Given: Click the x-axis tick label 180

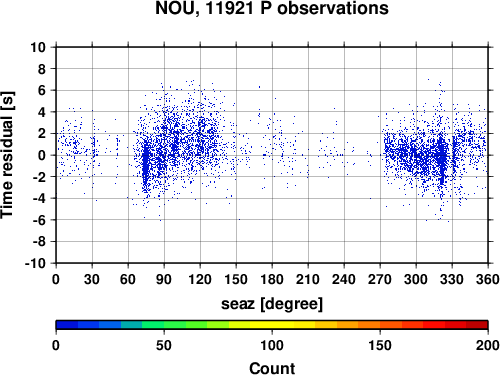Looking at the screenshot, I should coord(272,279).
